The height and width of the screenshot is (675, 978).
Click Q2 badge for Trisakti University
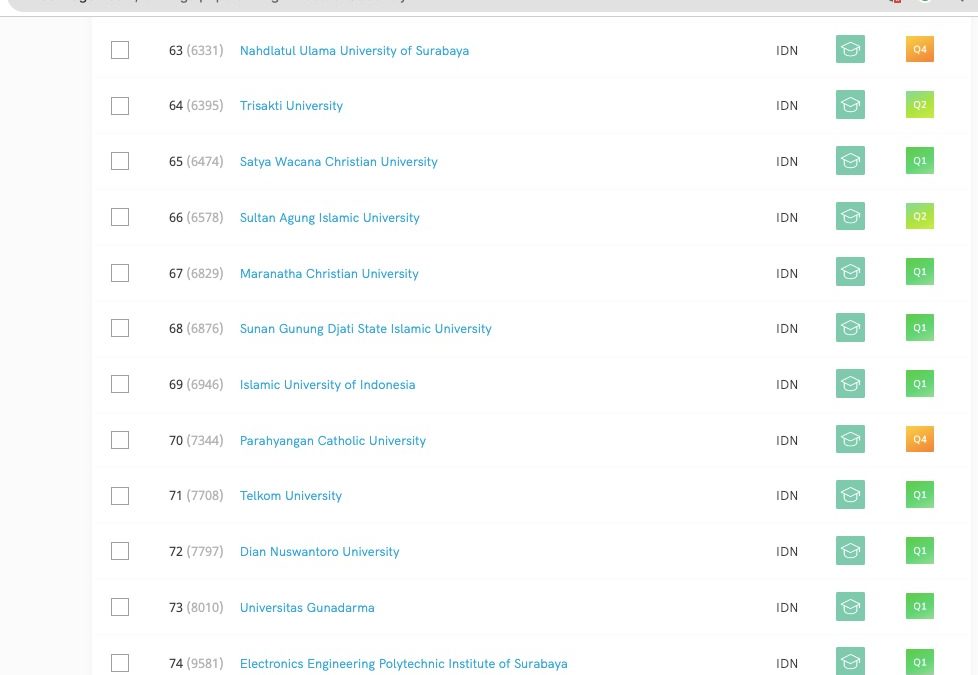click(920, 105)
